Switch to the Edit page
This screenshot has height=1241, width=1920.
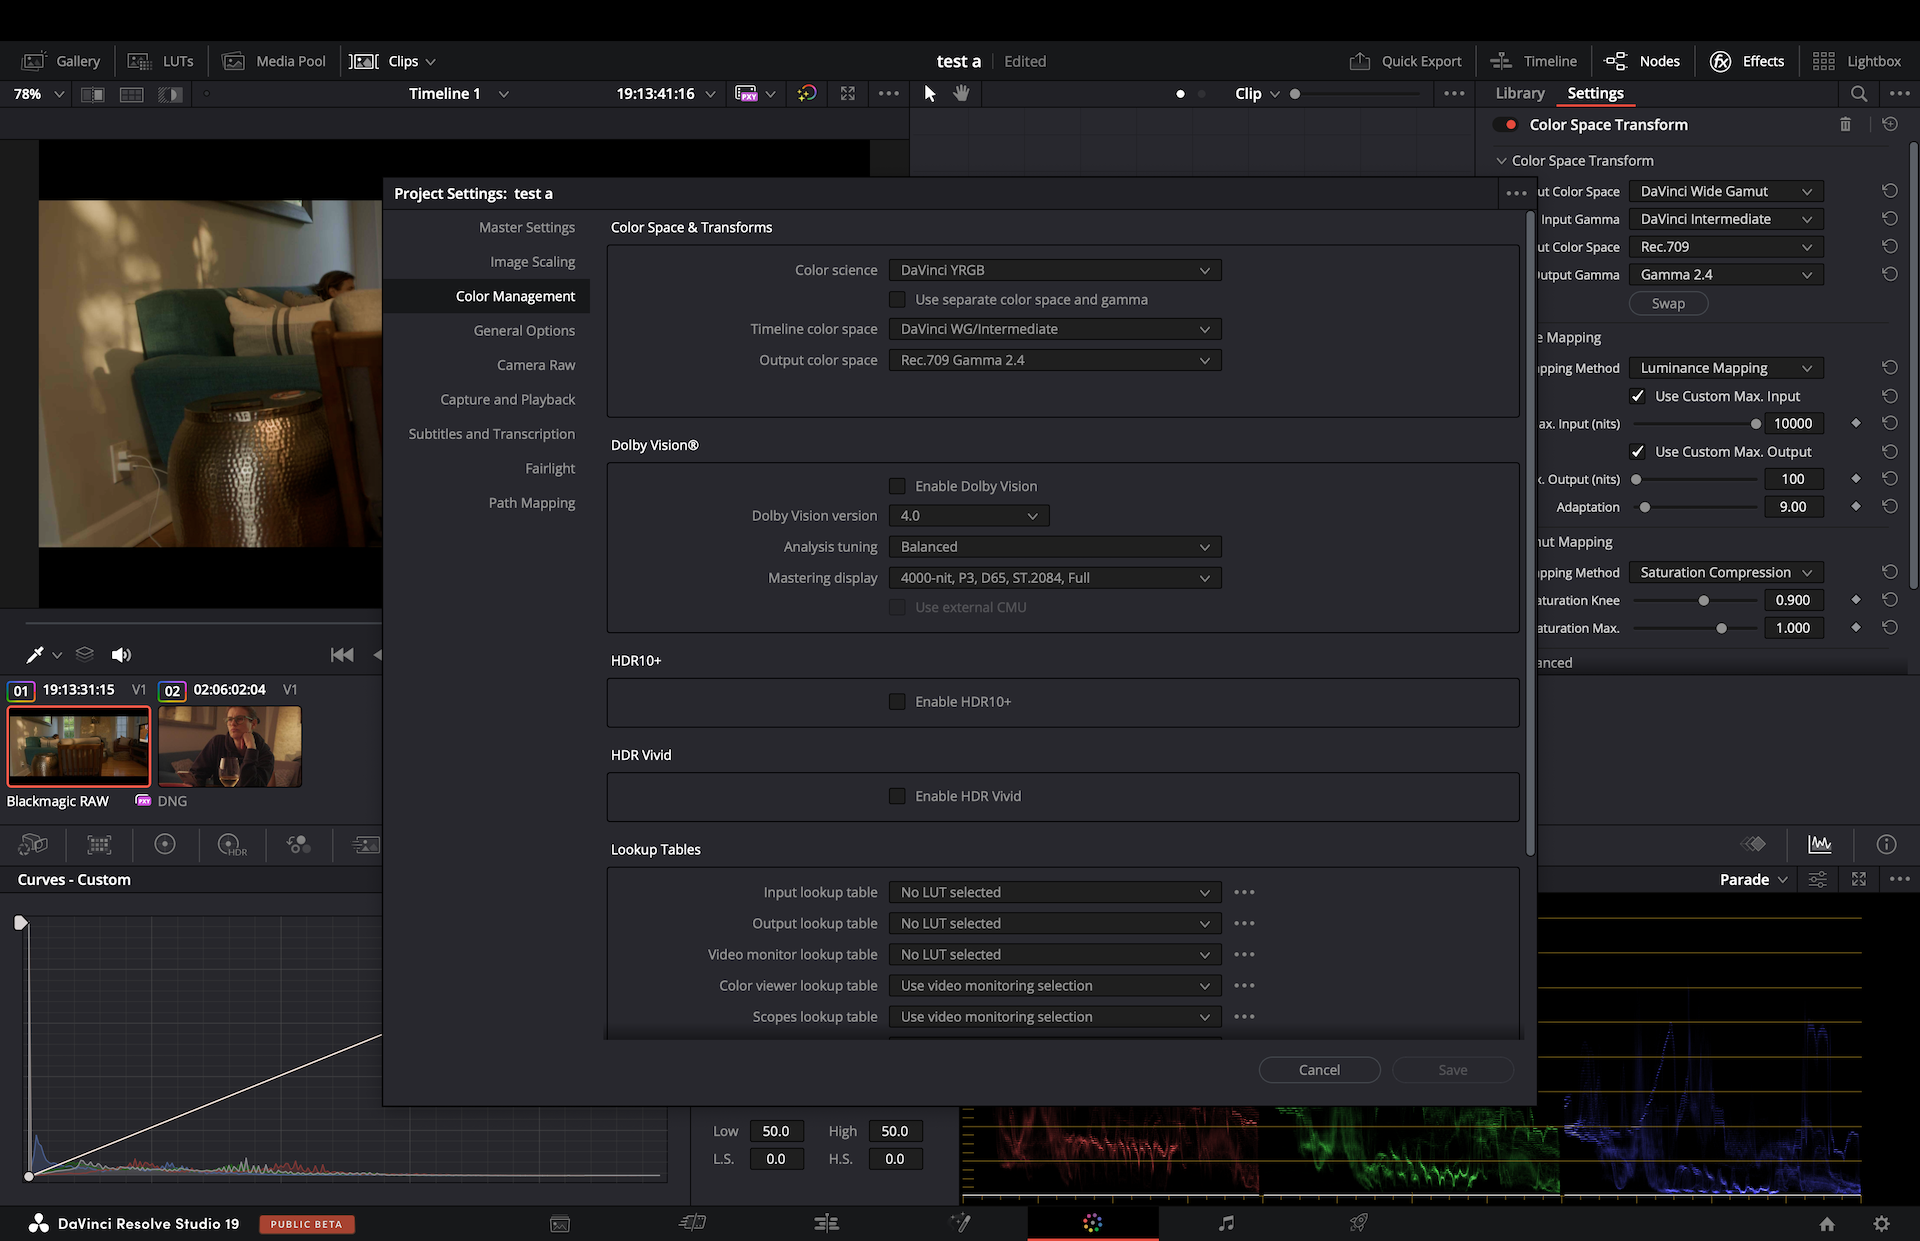pyautogui.click(x=826, y=1223)
